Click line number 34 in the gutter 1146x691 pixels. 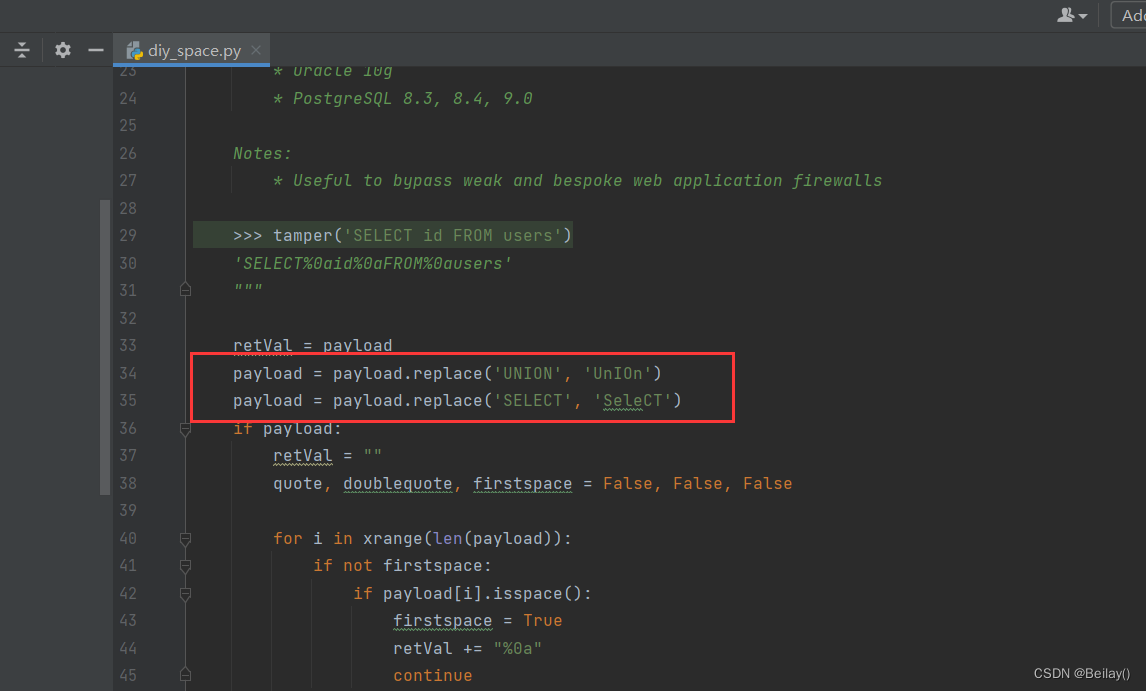(x=128, y=374)
